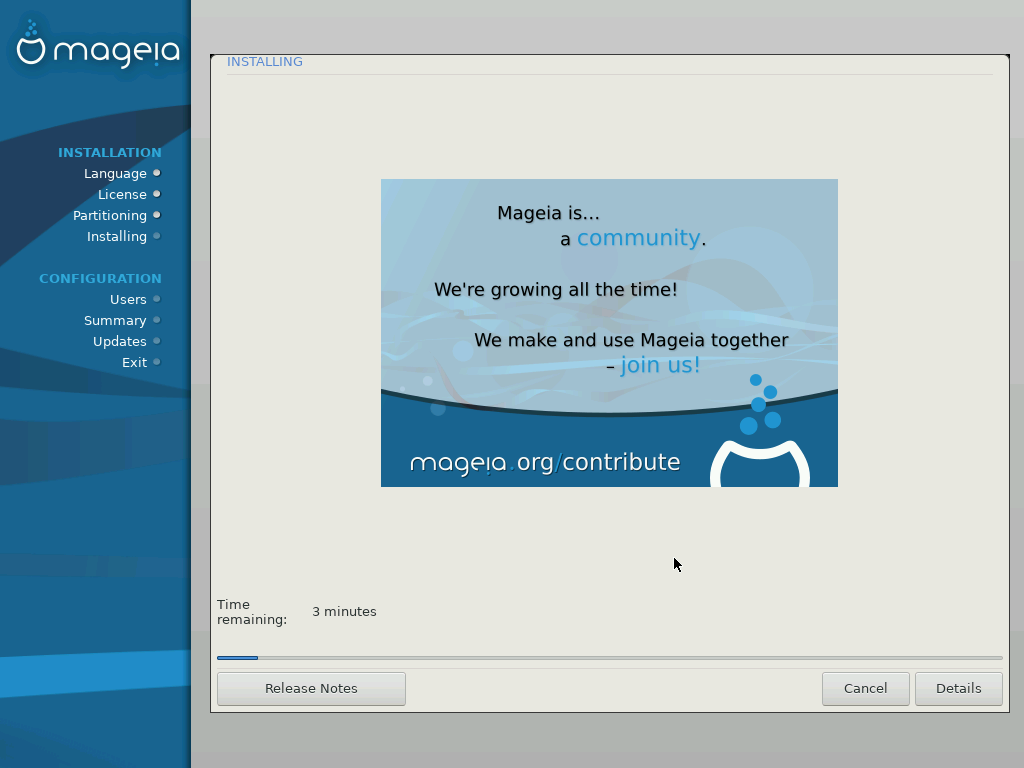Image resolution: width=1024 pixels, height=768 pixels.
Task: Click the CONFIGURATION section header
Action: coord(100,278)
